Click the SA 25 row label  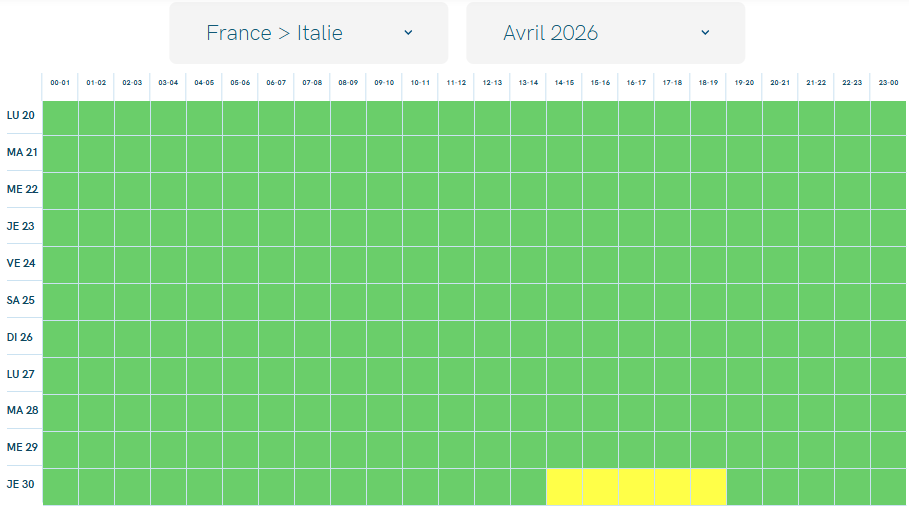coord(21,300)
